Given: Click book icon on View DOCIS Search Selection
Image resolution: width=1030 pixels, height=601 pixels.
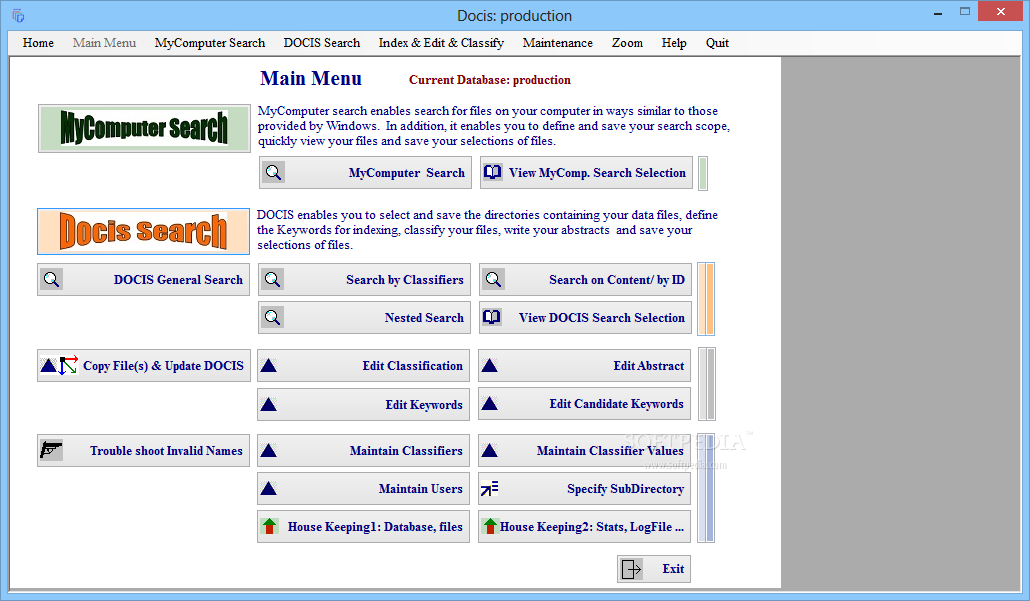Looking at the screenshot, I should [492, 318].
